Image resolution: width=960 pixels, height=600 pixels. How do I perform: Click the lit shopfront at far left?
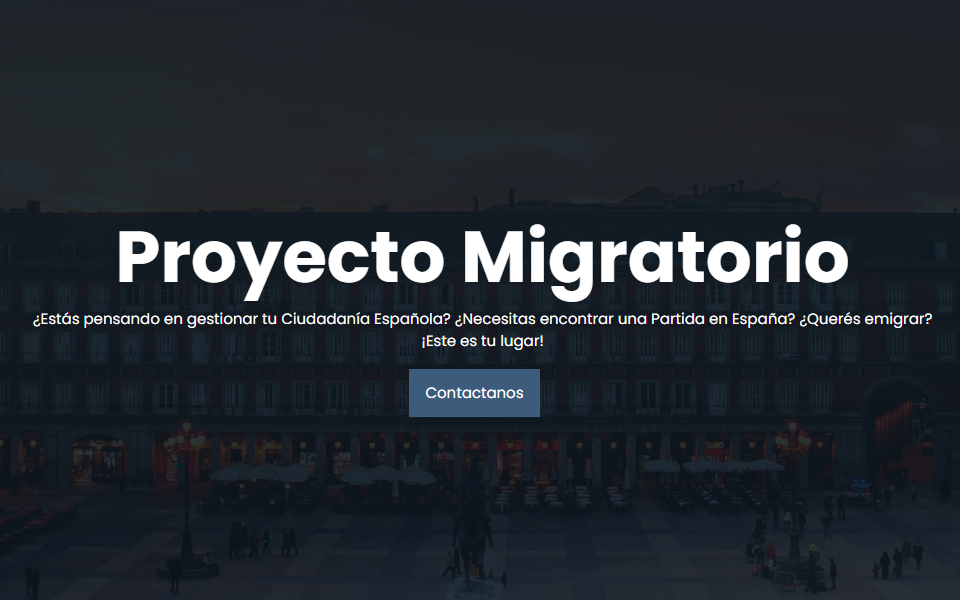tap(98, 460)
